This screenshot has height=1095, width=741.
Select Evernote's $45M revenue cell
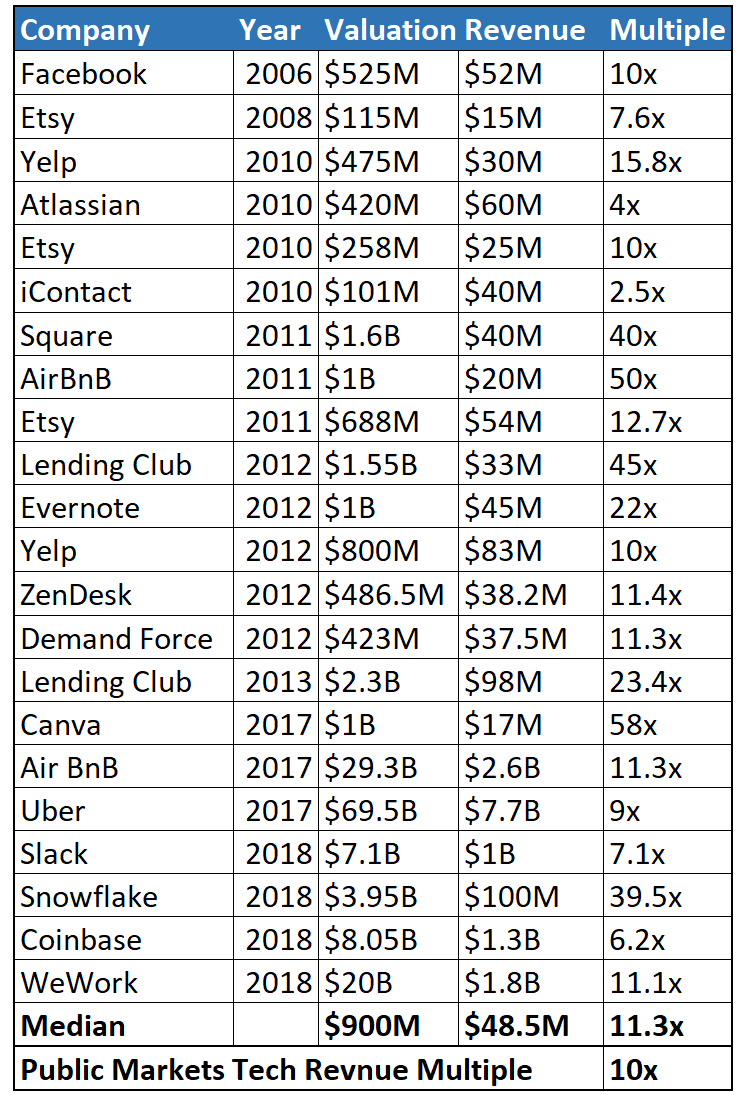pyautogui.click(x=503, y=508)
